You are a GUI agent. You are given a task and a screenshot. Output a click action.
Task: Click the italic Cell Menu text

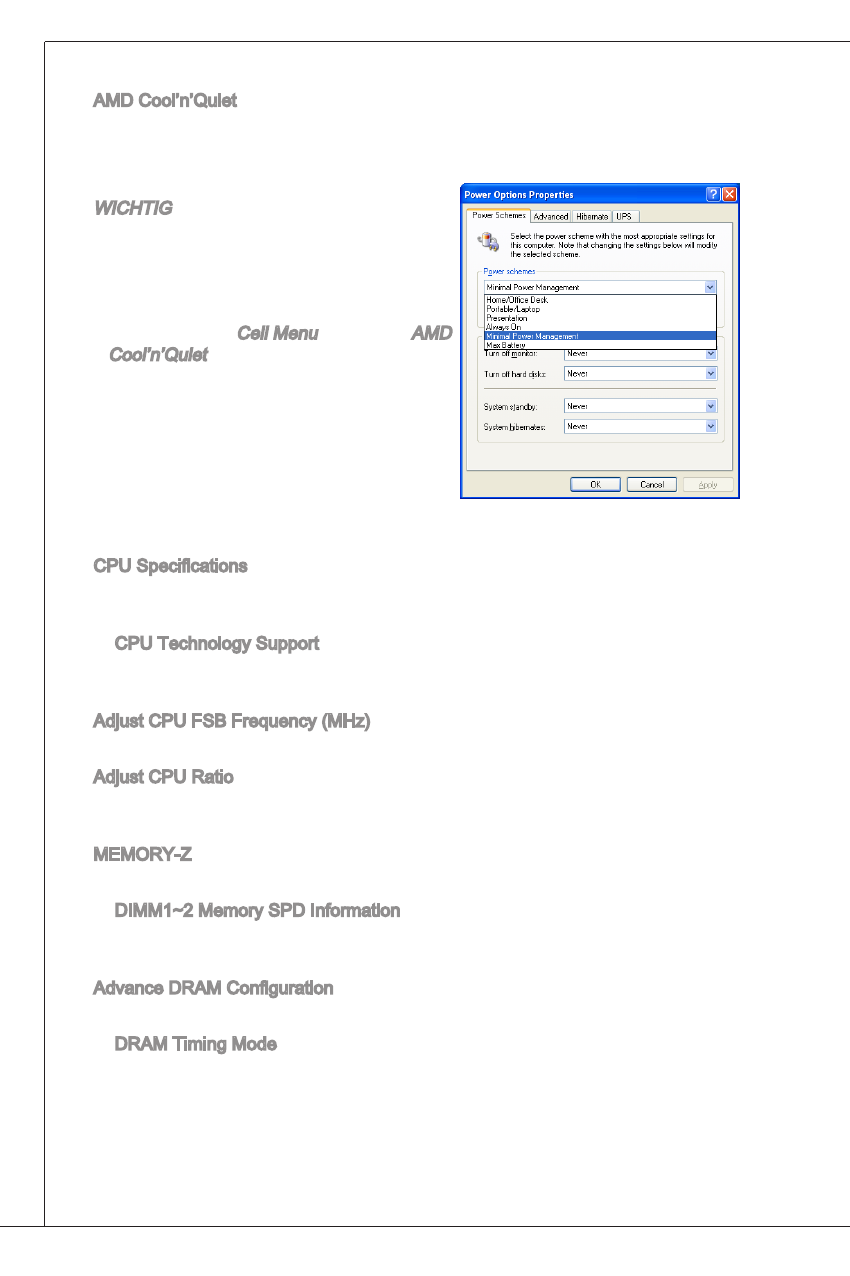(277, 333)
